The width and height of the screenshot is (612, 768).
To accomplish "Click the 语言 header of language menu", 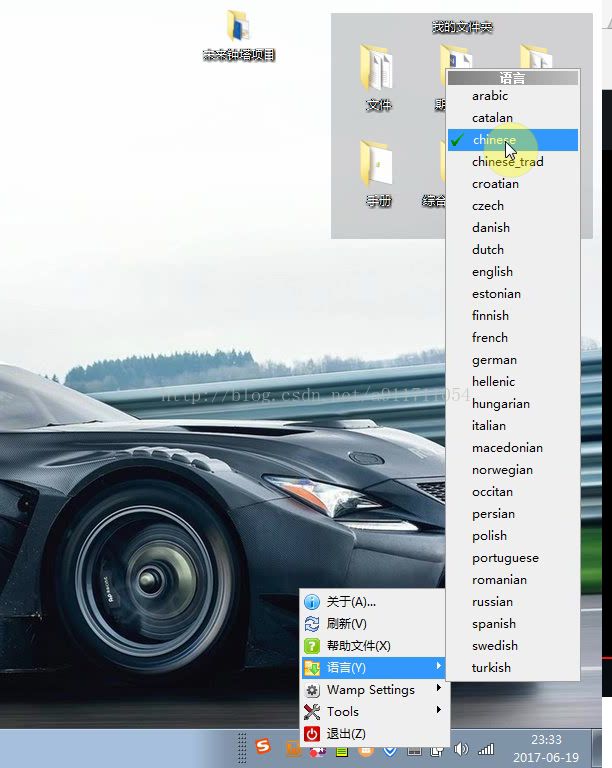I will (513, 78).
